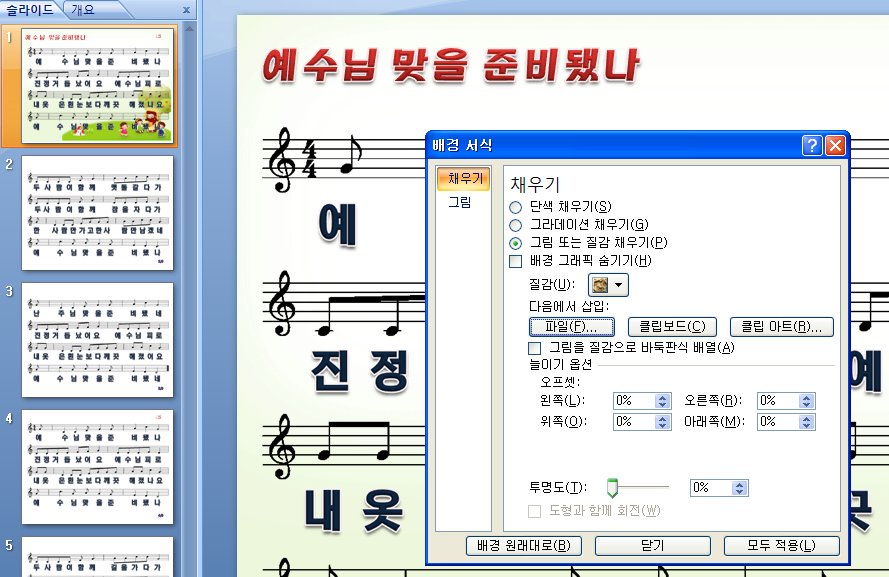Click the slide title 예수님 맞을 준비됐나
Image resolution: width=889 pixels, height=577 pixels.
451,65
